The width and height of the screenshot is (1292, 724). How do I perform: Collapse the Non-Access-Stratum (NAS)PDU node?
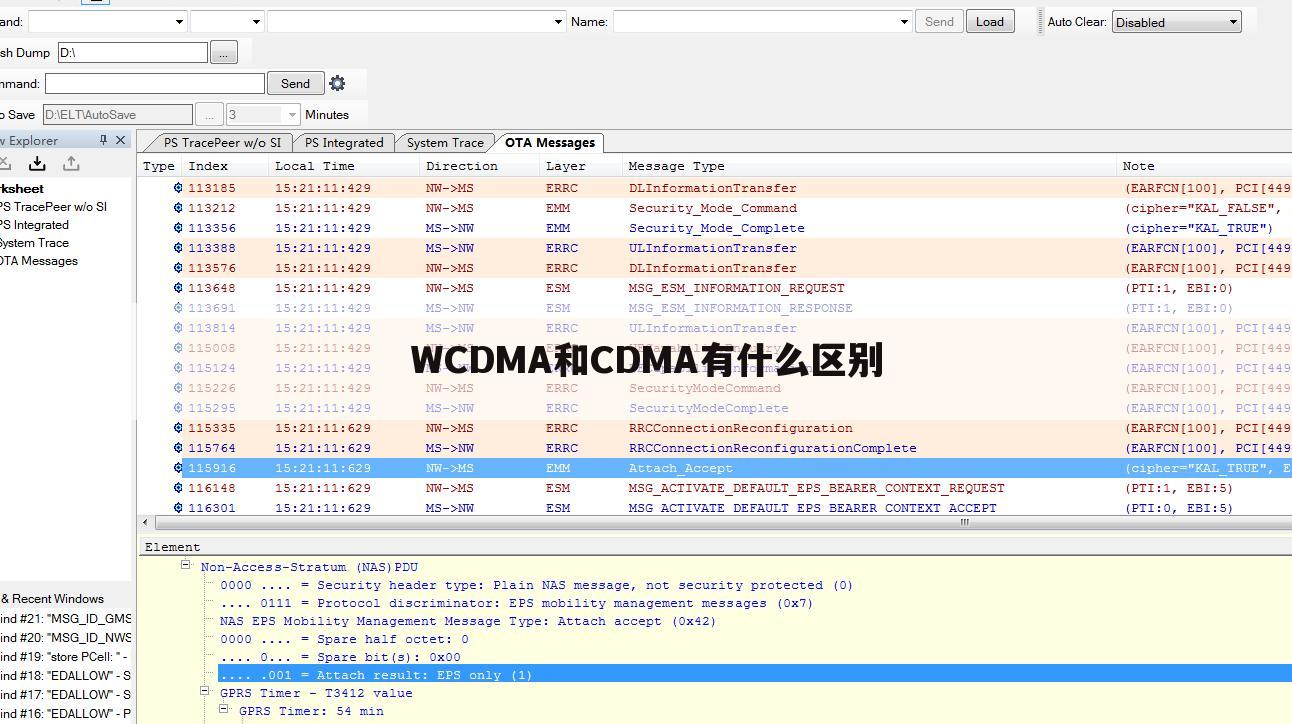(186, 566)
